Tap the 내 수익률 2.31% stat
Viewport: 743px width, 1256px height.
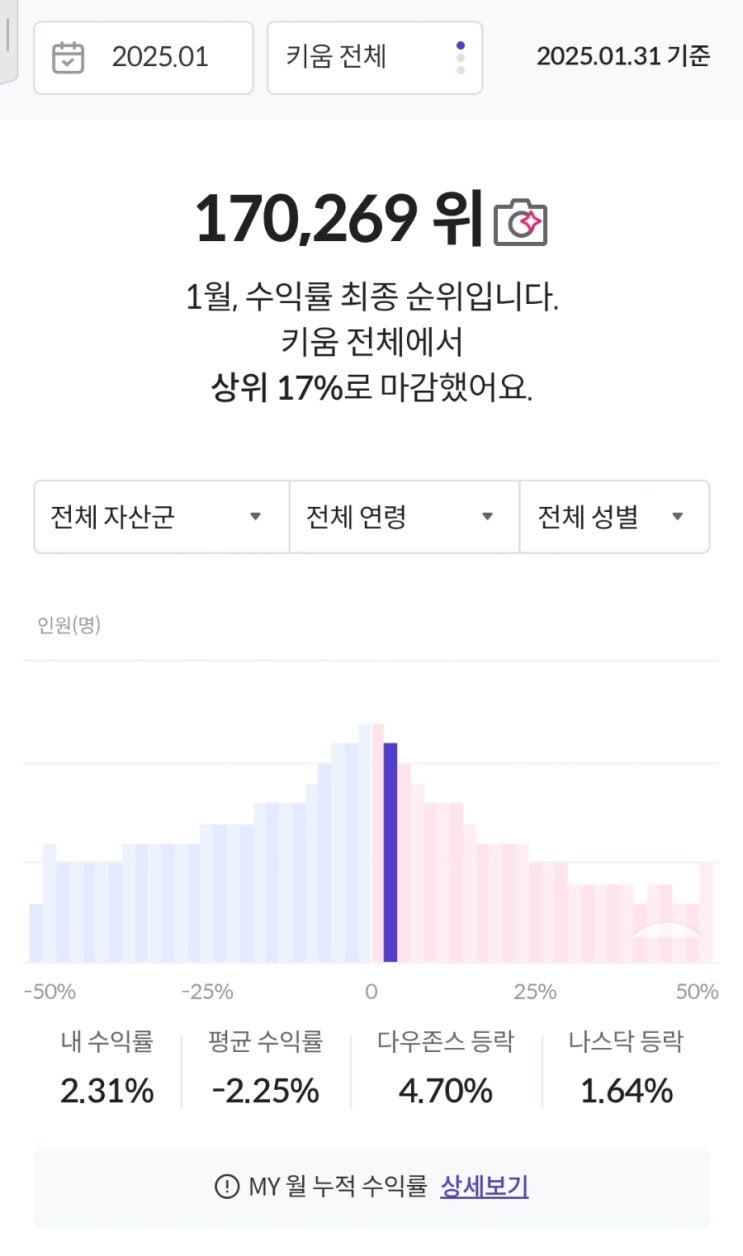point(107,1068)
